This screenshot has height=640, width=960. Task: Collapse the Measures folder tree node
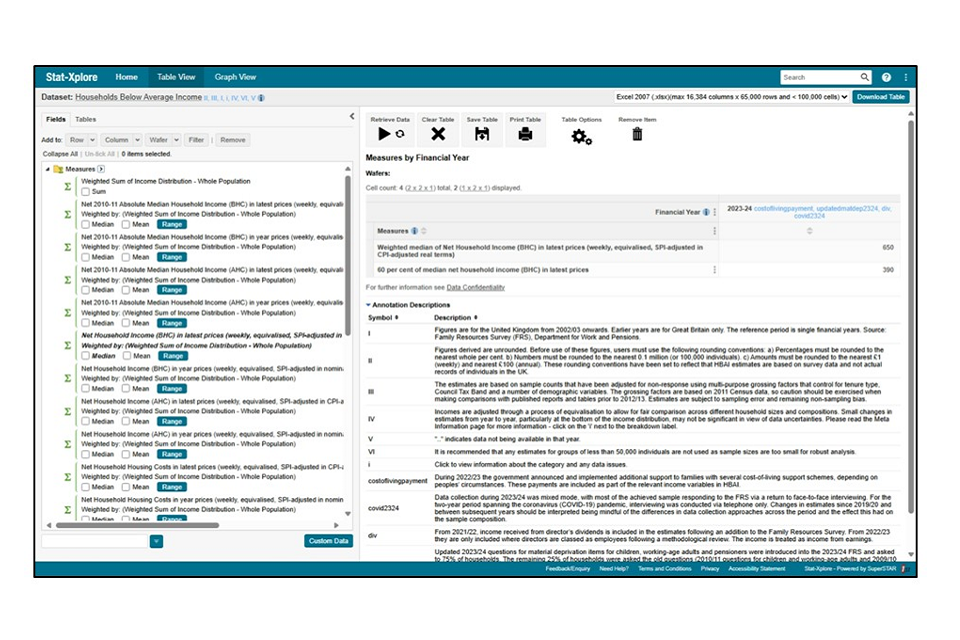pyautogui.click(x=47, y=169)
